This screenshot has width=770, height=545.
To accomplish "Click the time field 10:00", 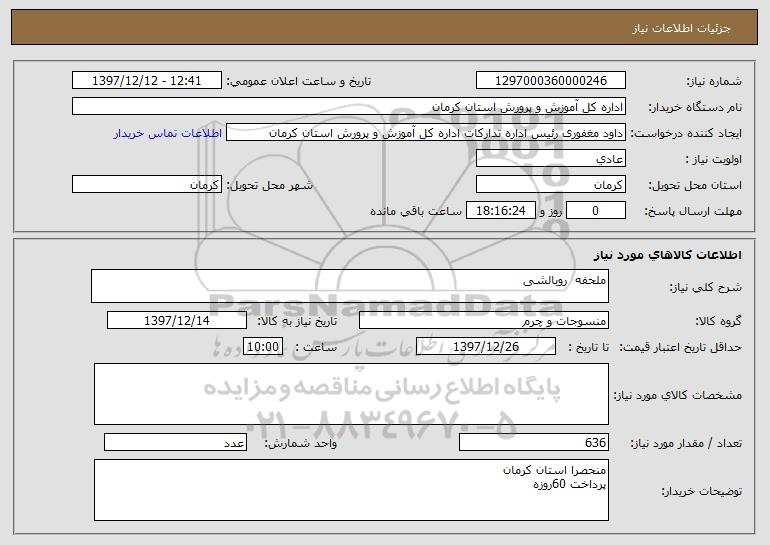I will coord(263,347).
